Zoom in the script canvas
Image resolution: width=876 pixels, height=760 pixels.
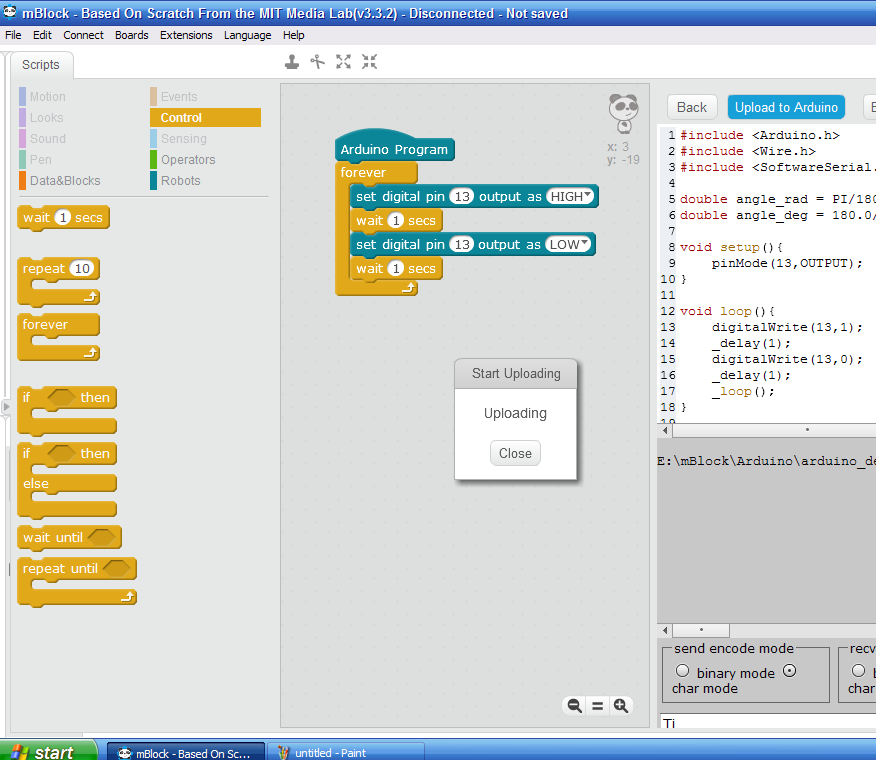click(x=621, y=706)
